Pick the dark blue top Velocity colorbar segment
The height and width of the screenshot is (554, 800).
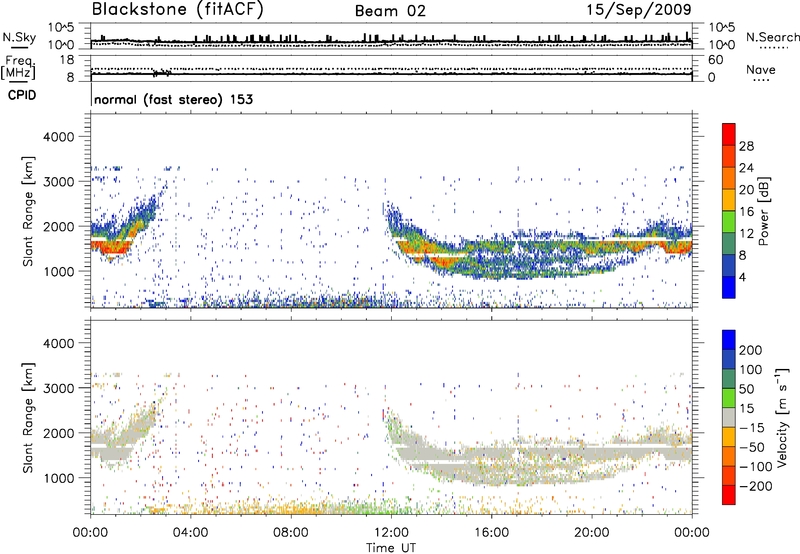[x=730, y=339]
